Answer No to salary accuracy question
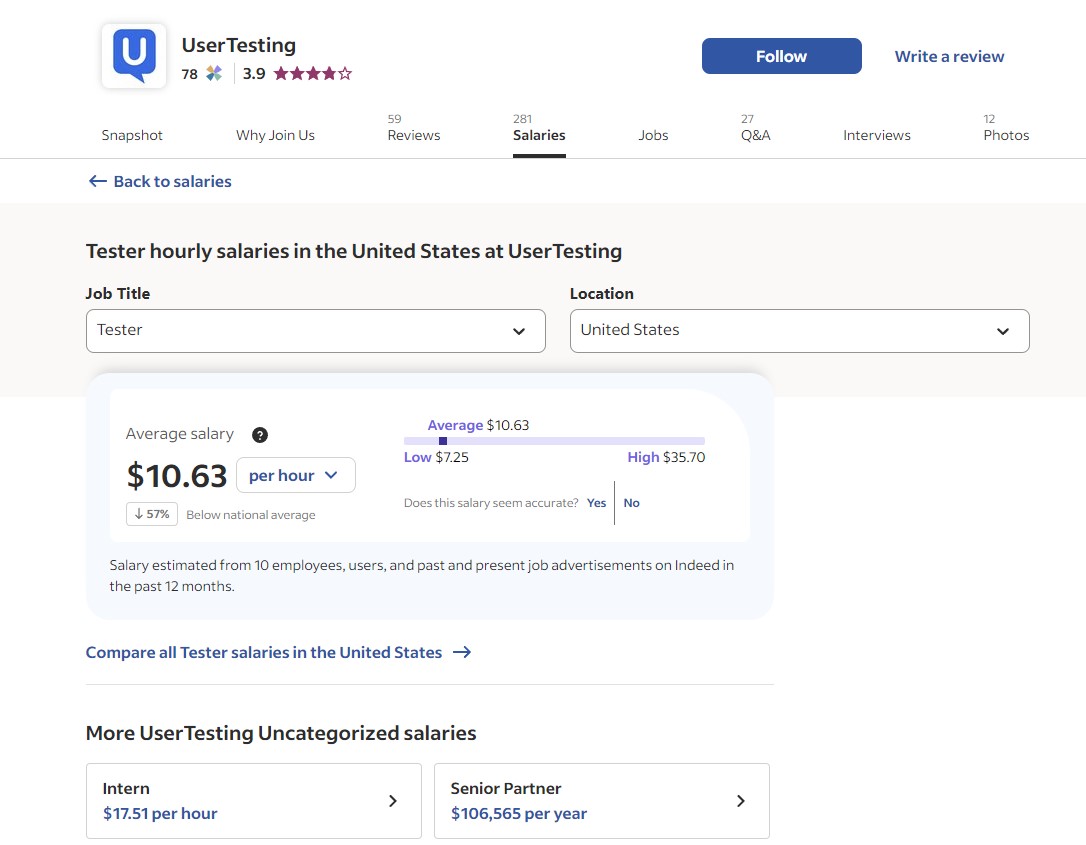1086x845 pixels. (x=632, y=503)
